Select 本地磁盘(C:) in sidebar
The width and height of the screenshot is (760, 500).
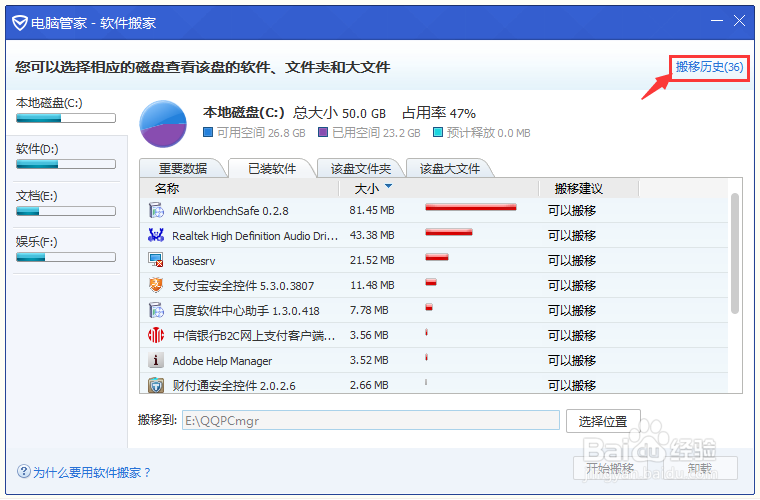point(66,111)
